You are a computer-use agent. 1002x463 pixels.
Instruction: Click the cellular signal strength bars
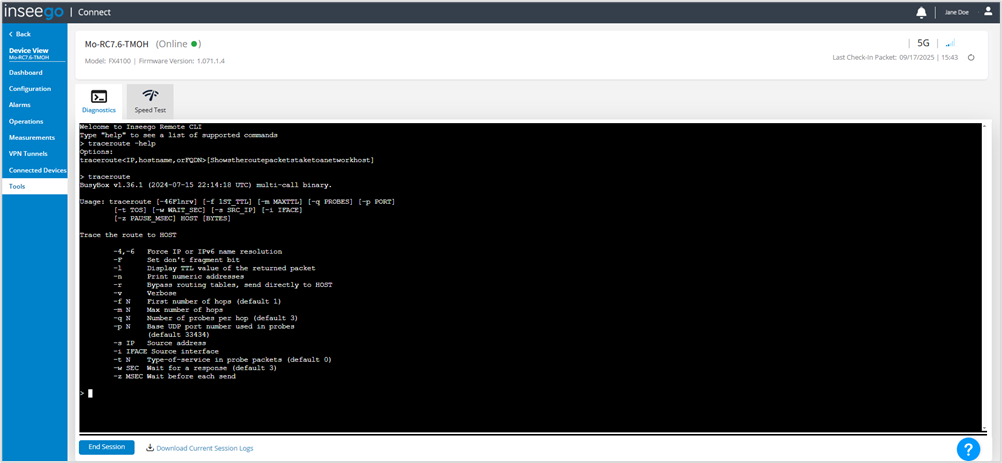[950, 43]
